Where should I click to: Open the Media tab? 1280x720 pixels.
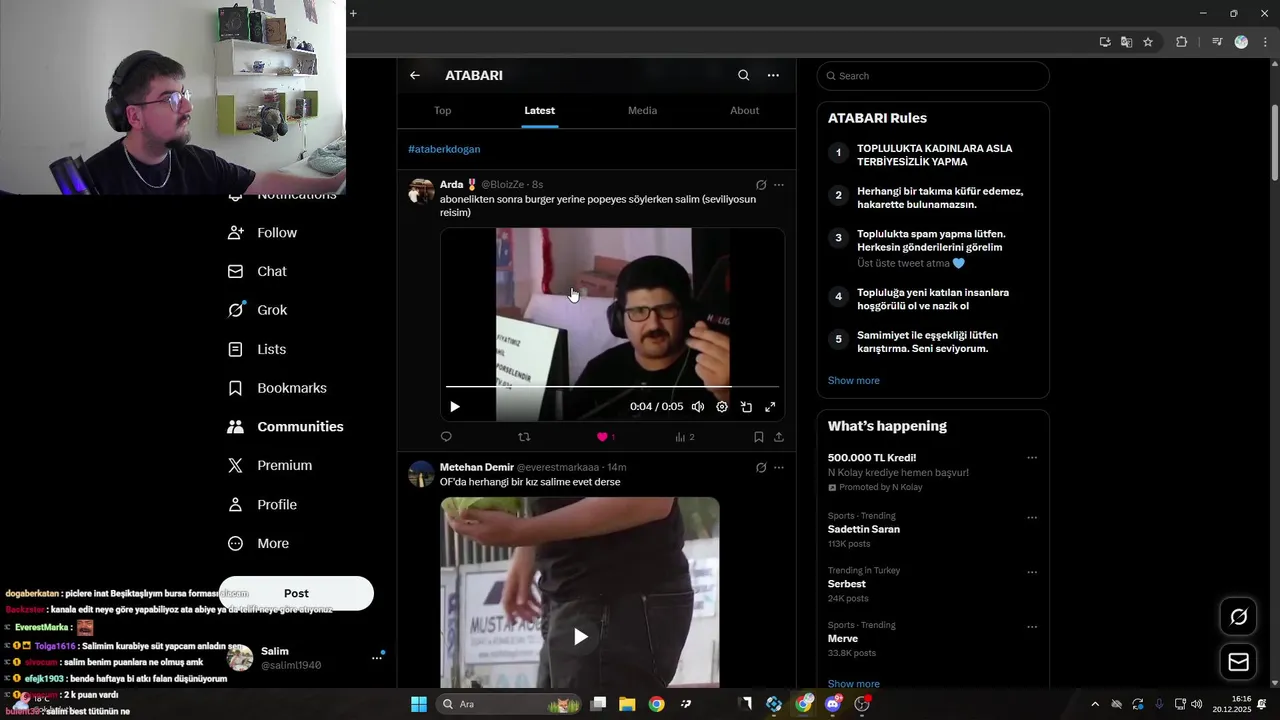tap(642, 110)
